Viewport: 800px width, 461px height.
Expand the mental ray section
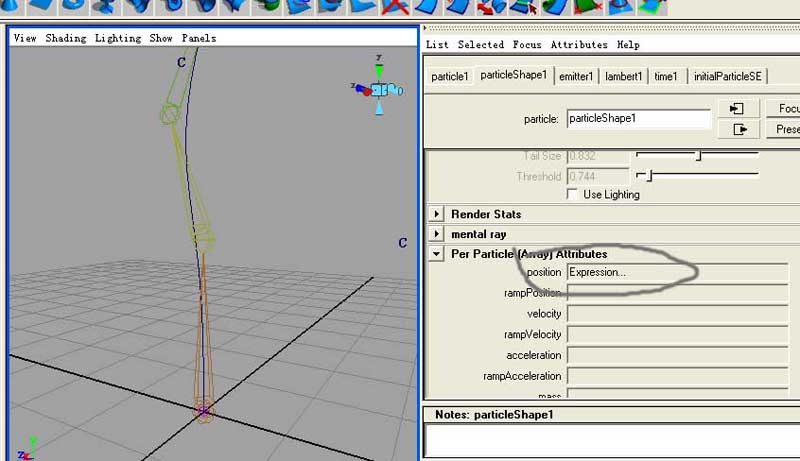tap(436, 234)
